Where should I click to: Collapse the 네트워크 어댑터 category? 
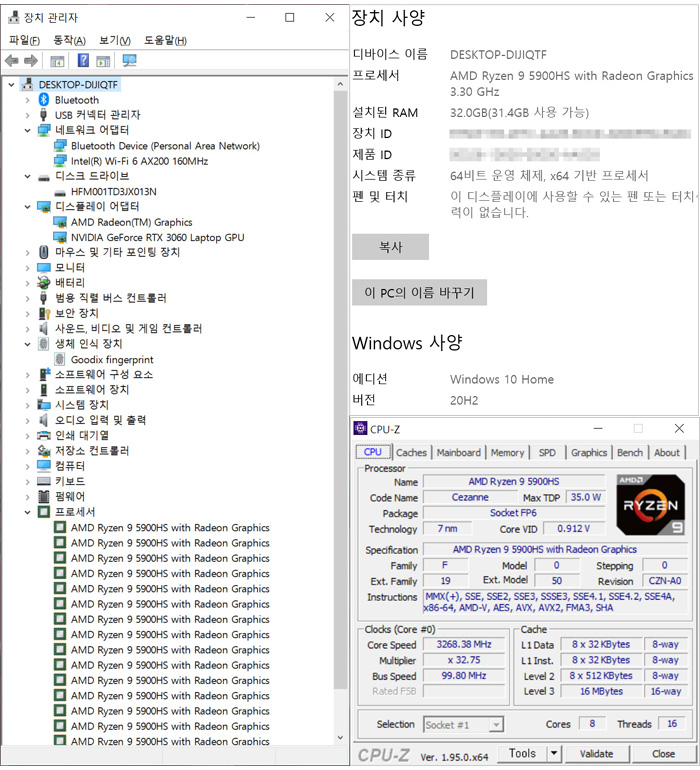pyautogui.click(x=28, y=131)
